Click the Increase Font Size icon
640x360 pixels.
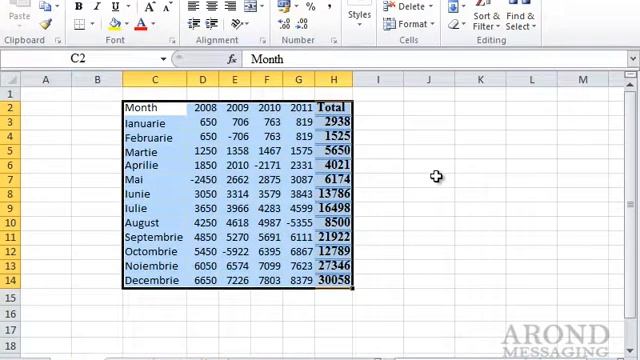pyautogui.click(x=149, y=7)
